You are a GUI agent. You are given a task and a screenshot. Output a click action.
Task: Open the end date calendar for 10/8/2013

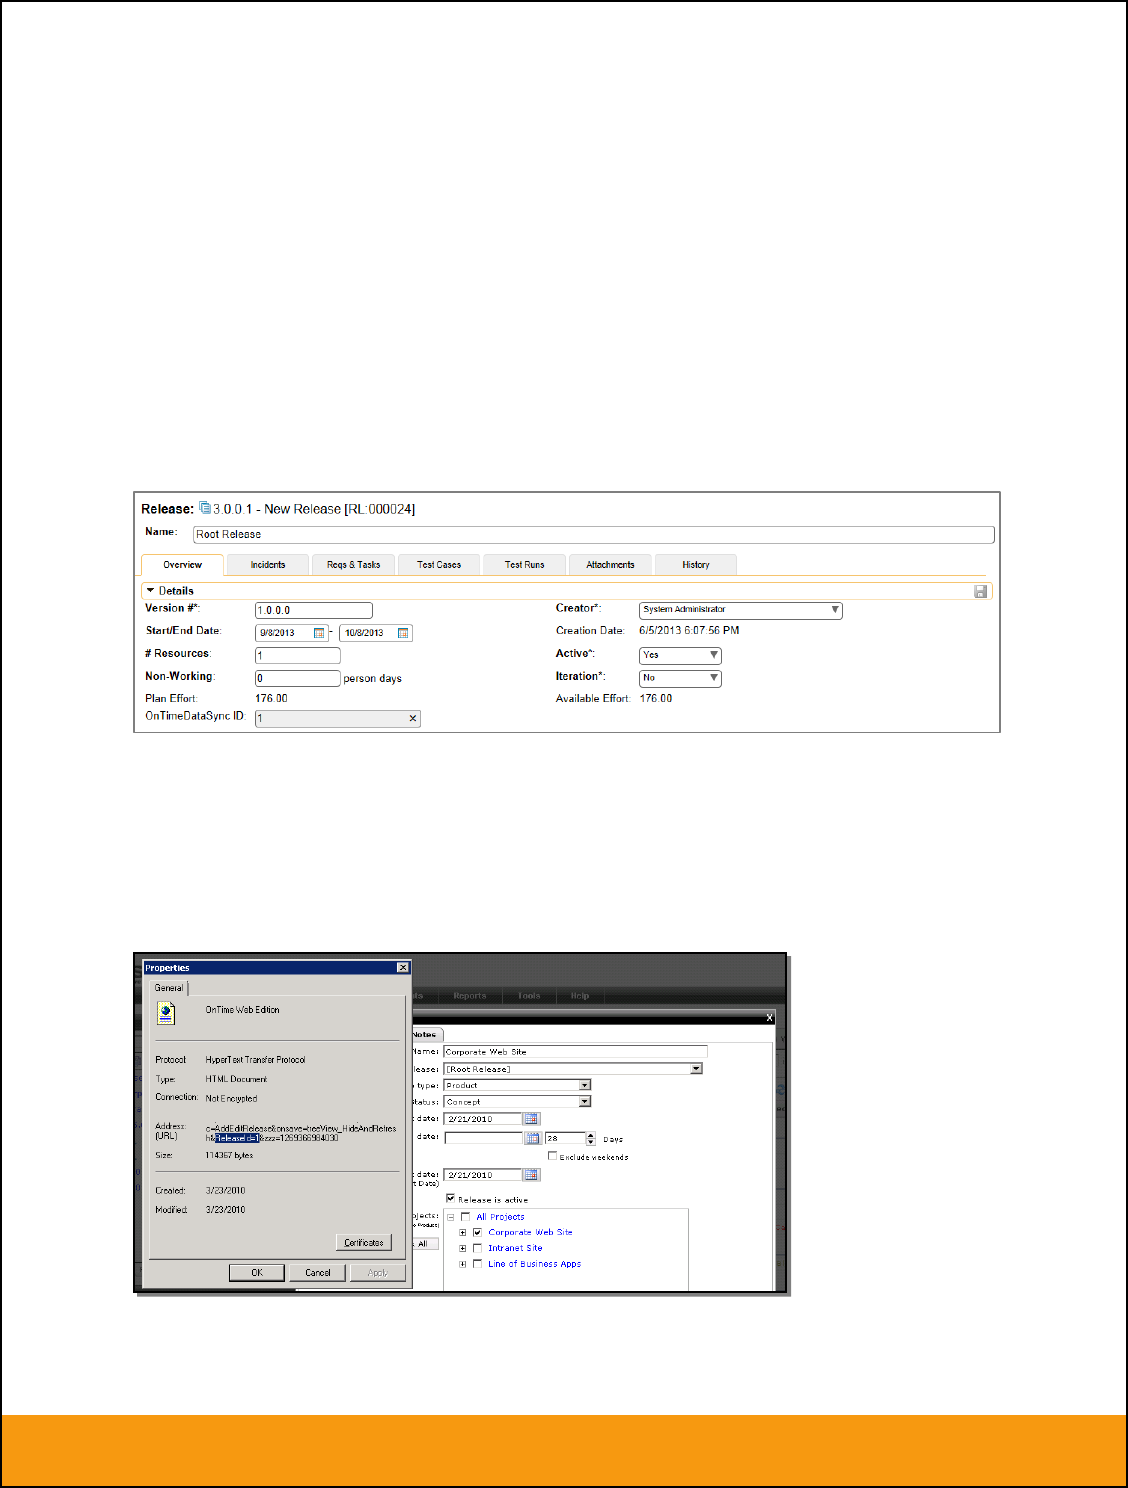(403, 633)
